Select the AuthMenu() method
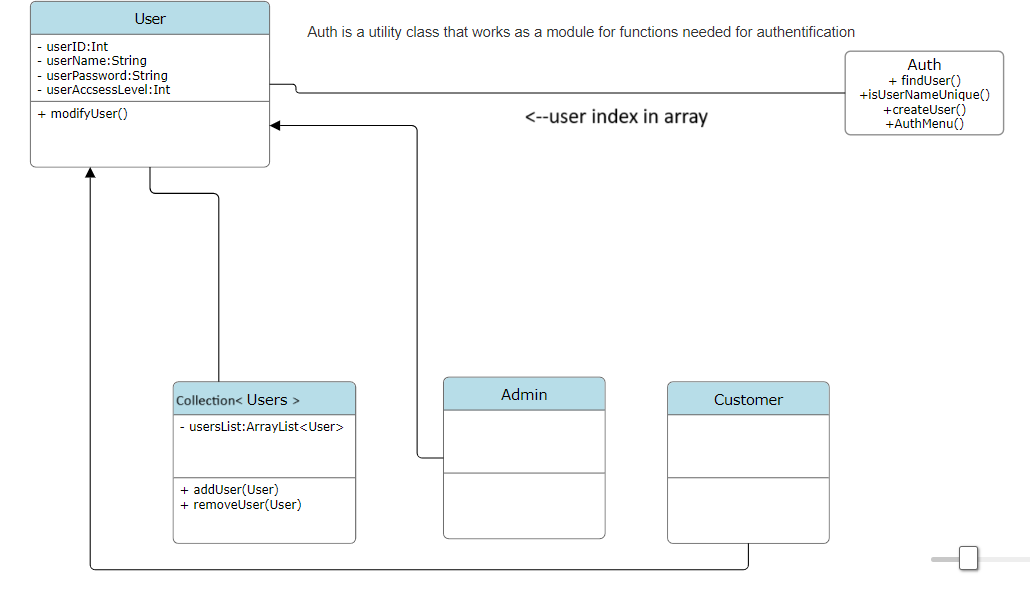The height and width of the screenshot is (593, 1030). coord(924,123)
